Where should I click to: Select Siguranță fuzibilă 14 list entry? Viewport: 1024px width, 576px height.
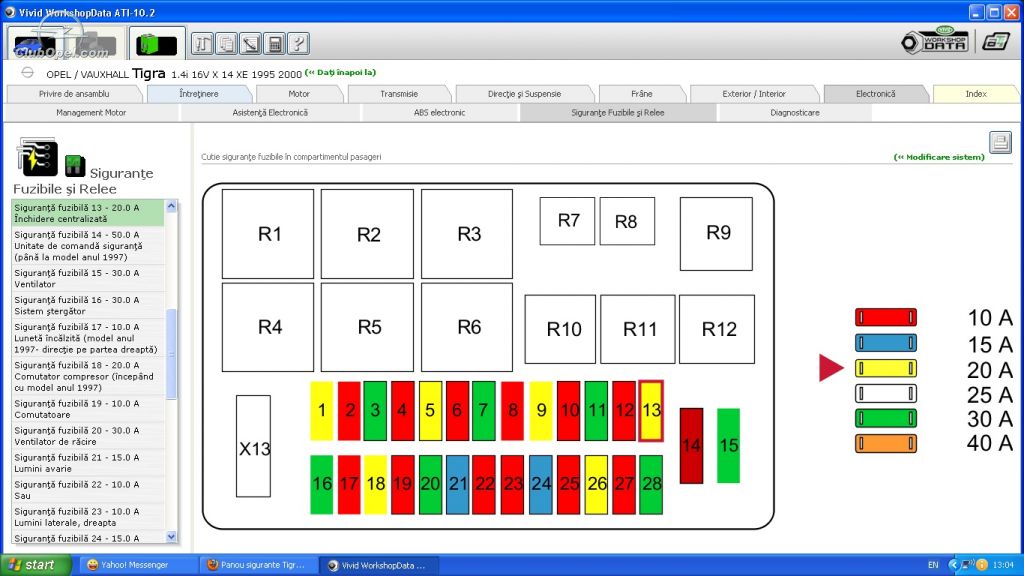88,246
